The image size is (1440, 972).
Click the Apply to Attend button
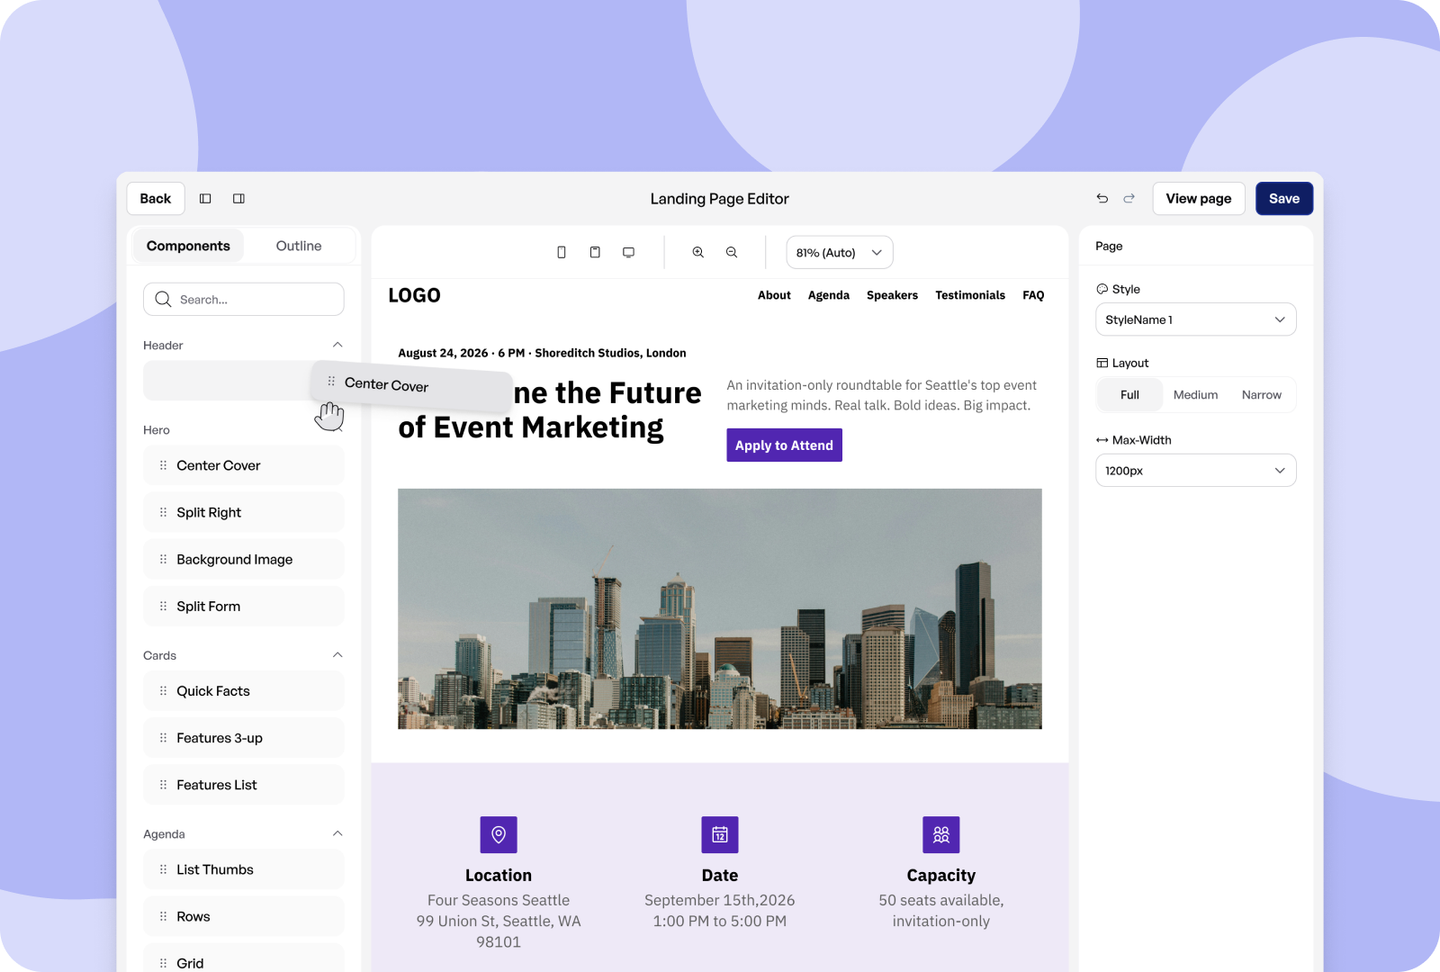pos(784,445)
